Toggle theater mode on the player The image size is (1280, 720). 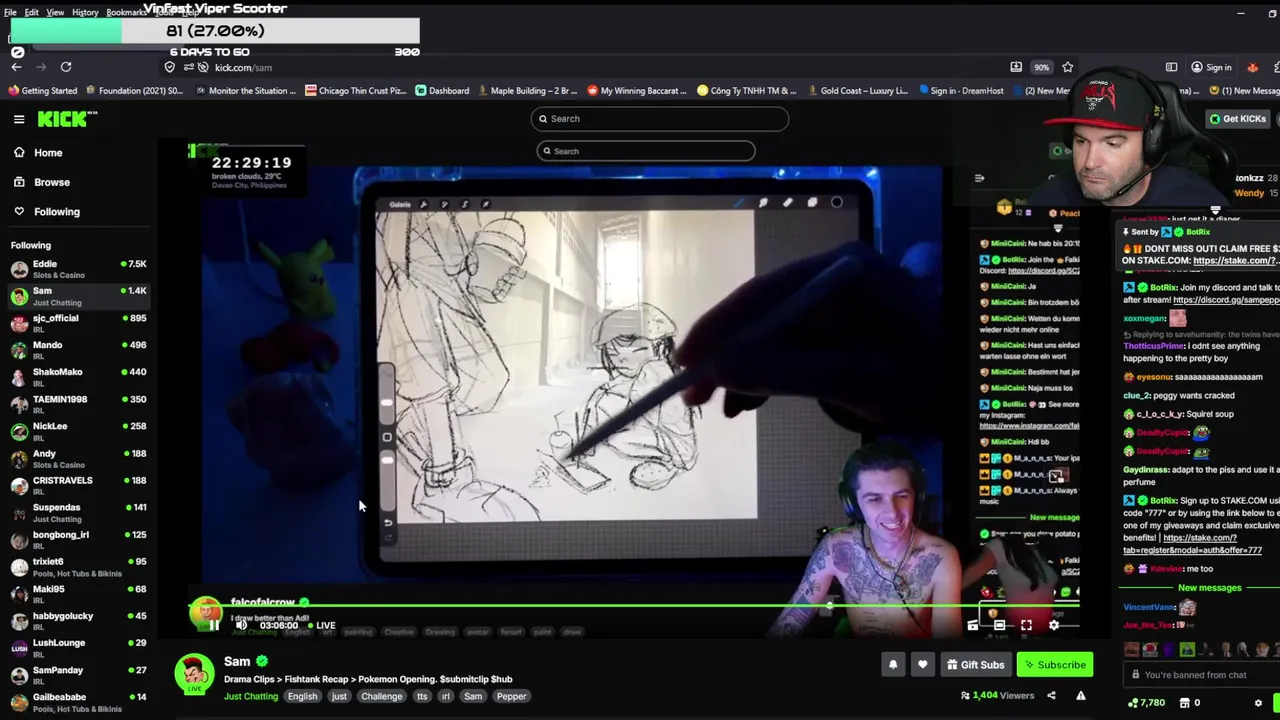(x=999, y=625)
